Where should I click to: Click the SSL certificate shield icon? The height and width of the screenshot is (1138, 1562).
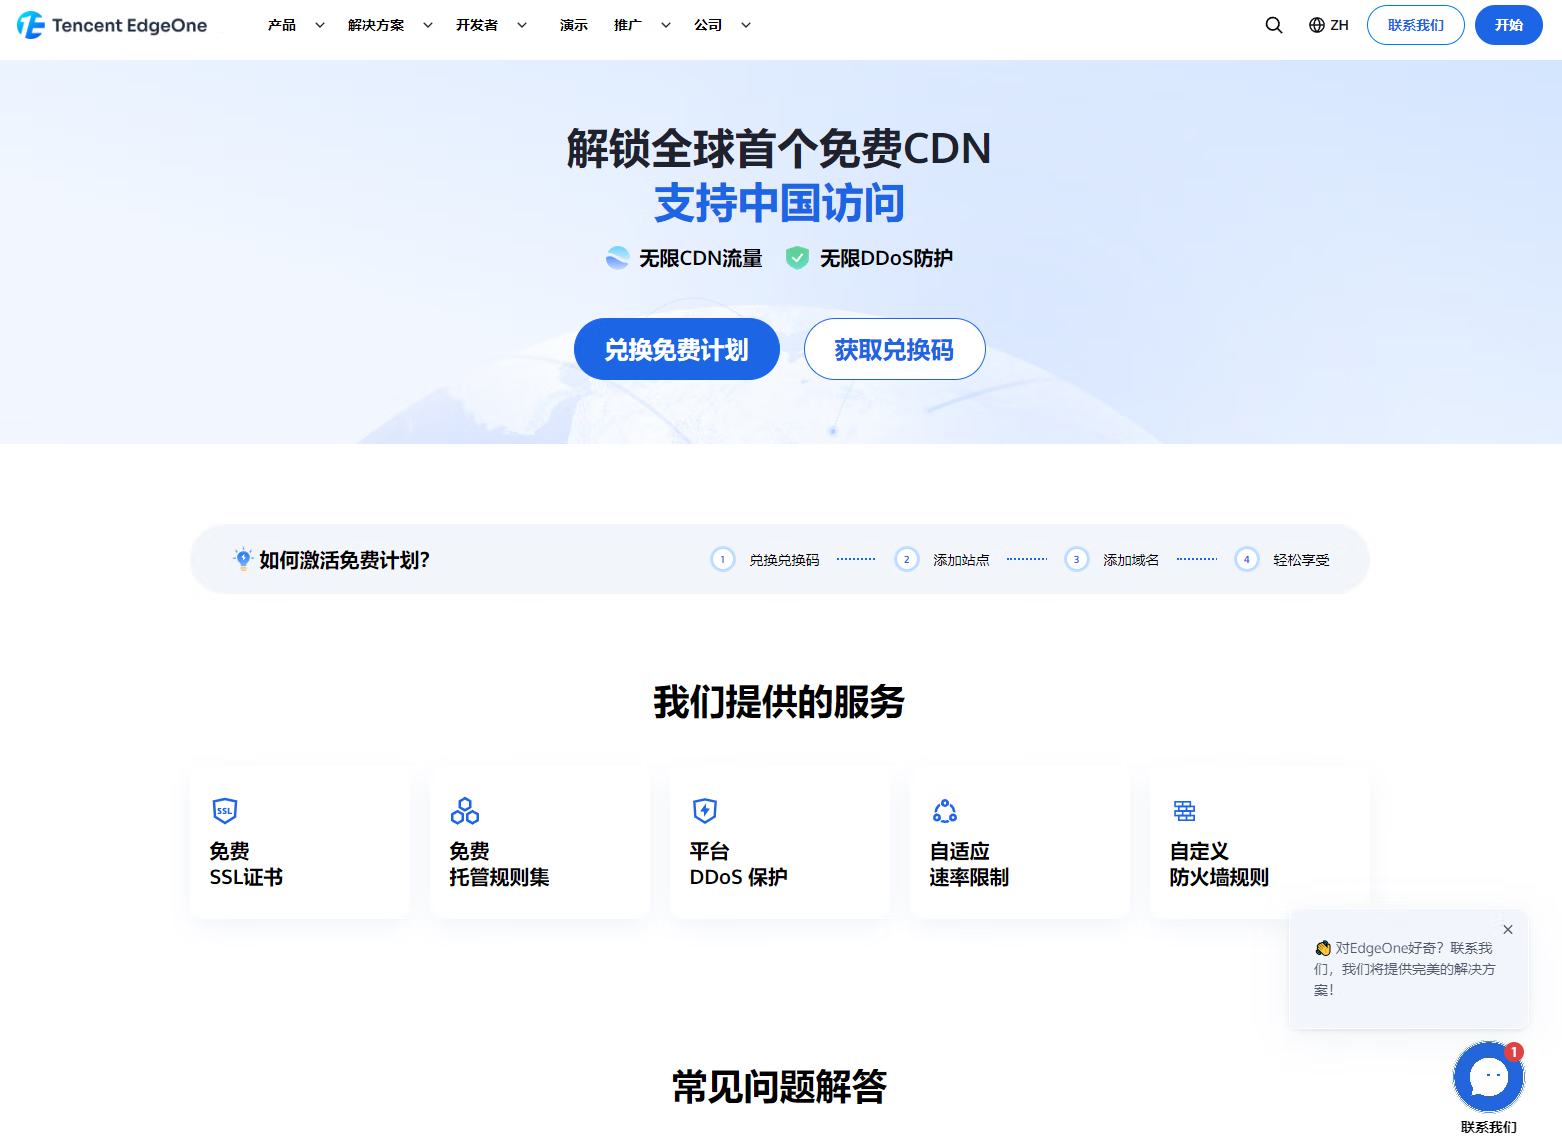[x=225, y=811]
